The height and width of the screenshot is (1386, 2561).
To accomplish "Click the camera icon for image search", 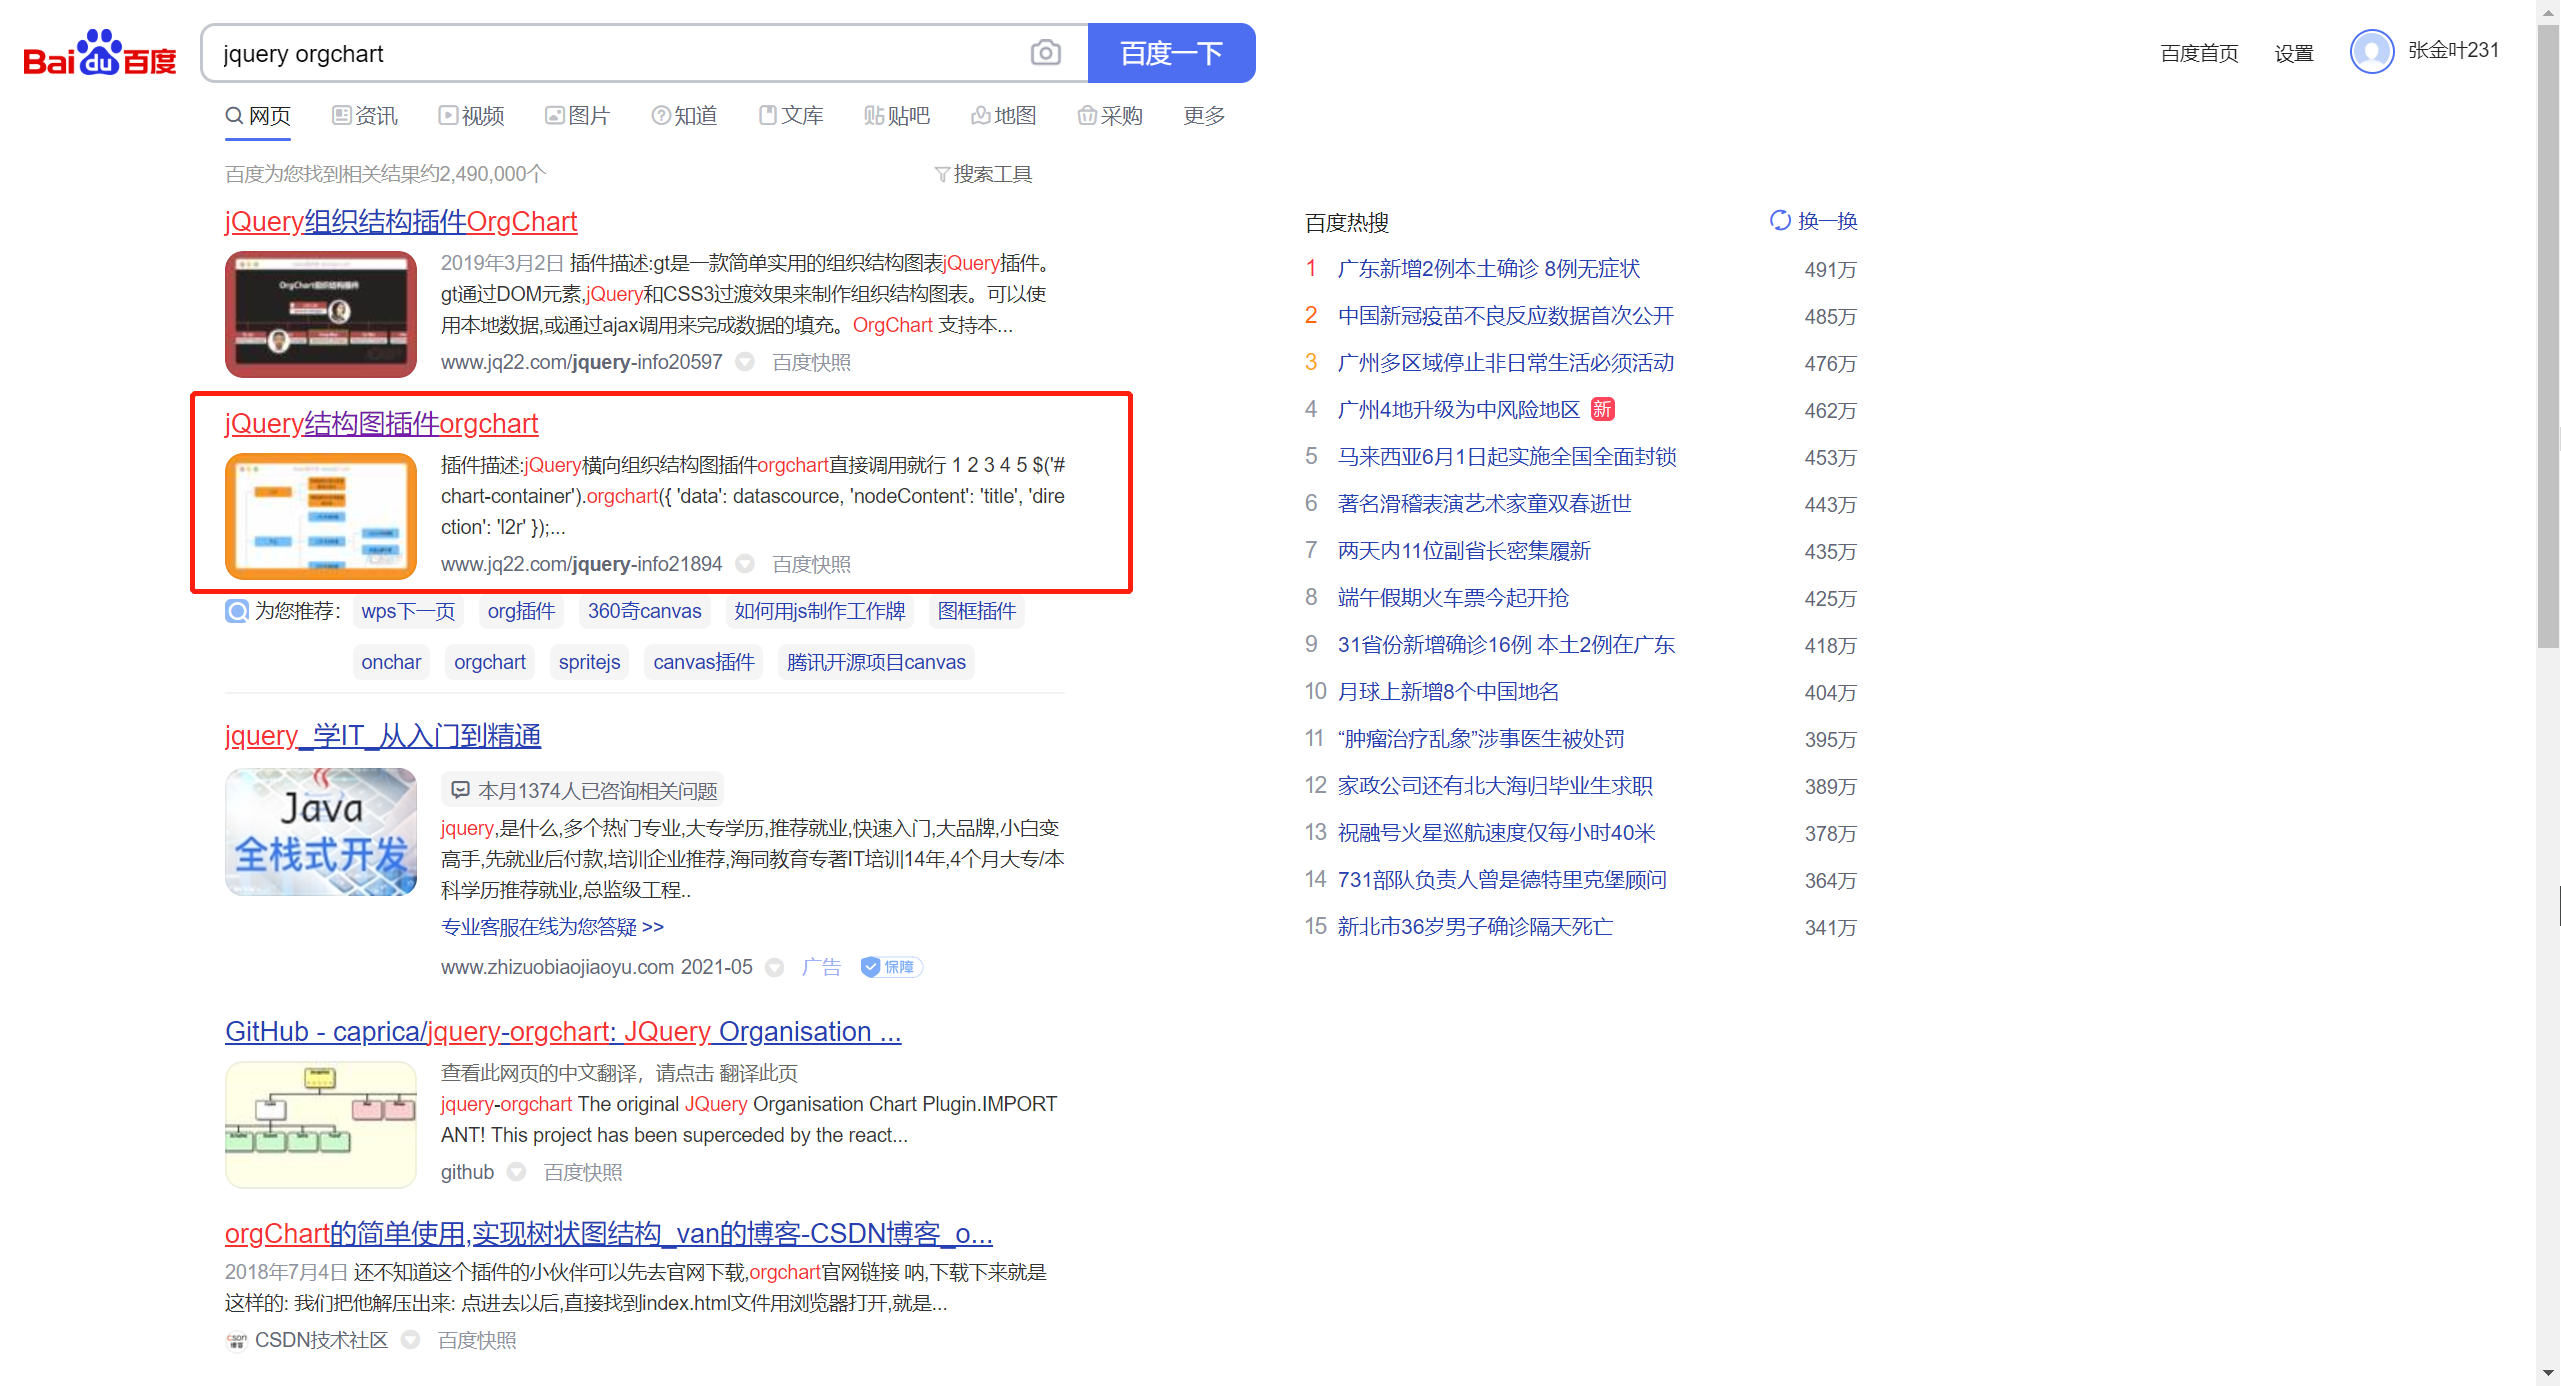I will (1046, 52).
